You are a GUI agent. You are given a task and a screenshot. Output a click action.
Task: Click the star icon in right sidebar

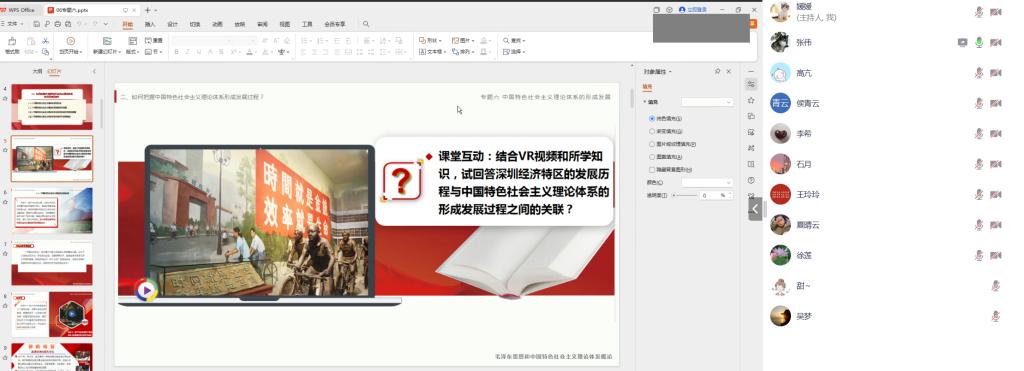point(752,100)
